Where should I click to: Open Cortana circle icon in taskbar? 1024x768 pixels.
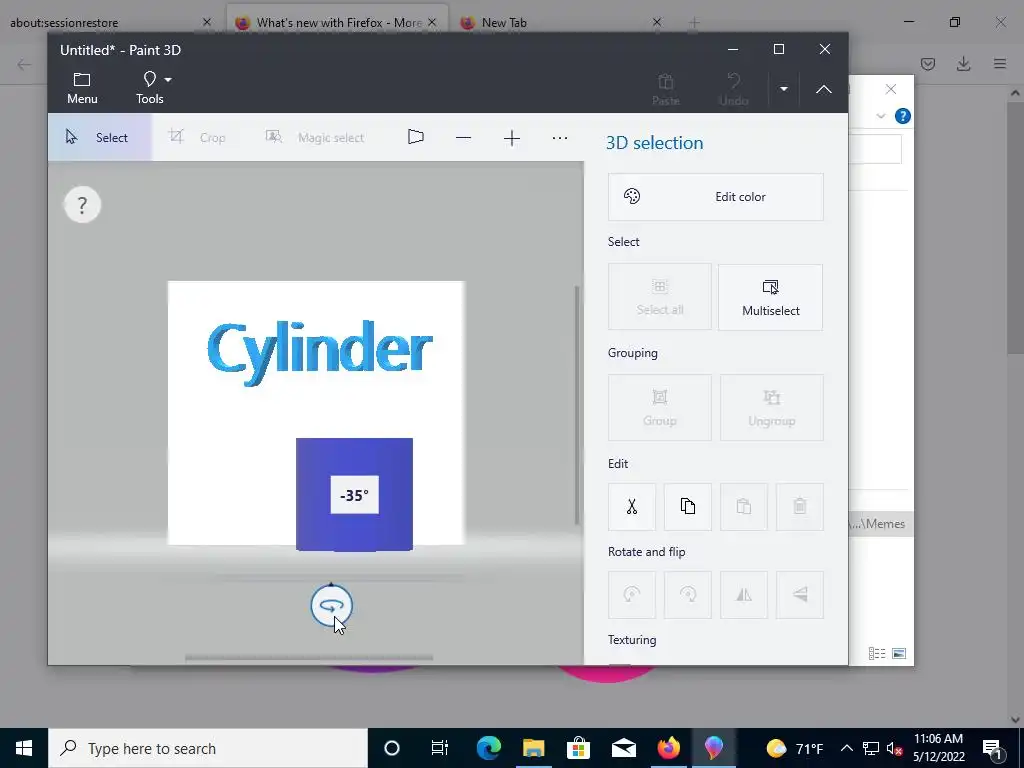click(x=392, y=748)
